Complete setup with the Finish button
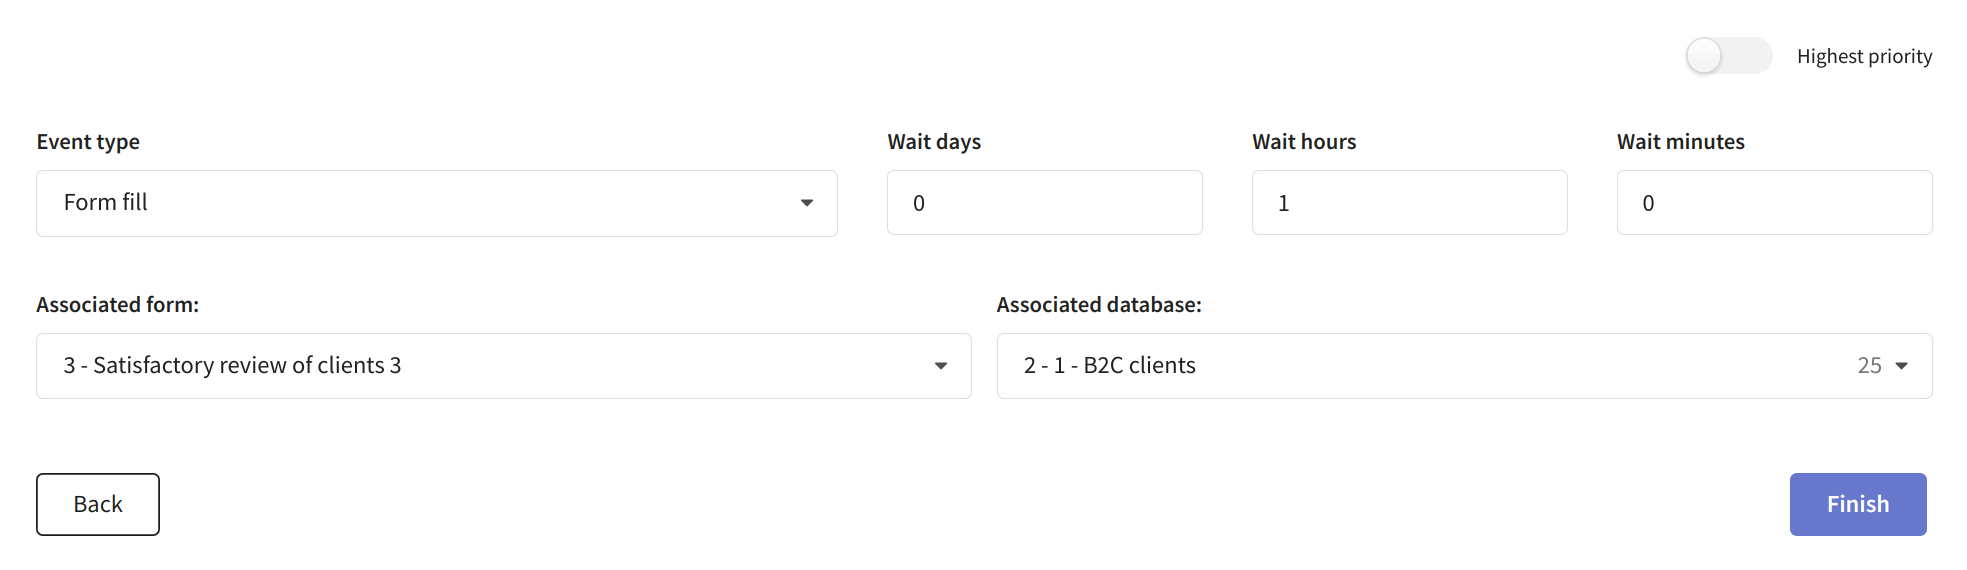The width and height of the screenshot is (1967, 570). click(1858, 504)
